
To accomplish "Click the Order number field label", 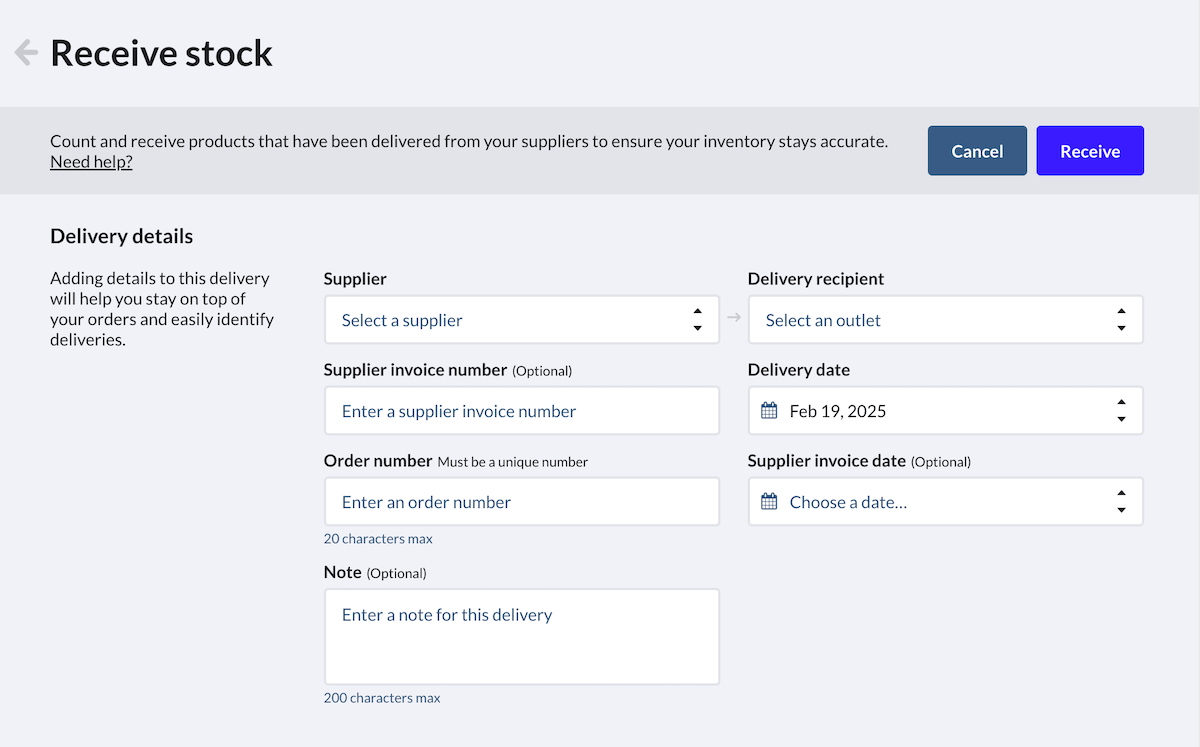I will pos(377,461).
